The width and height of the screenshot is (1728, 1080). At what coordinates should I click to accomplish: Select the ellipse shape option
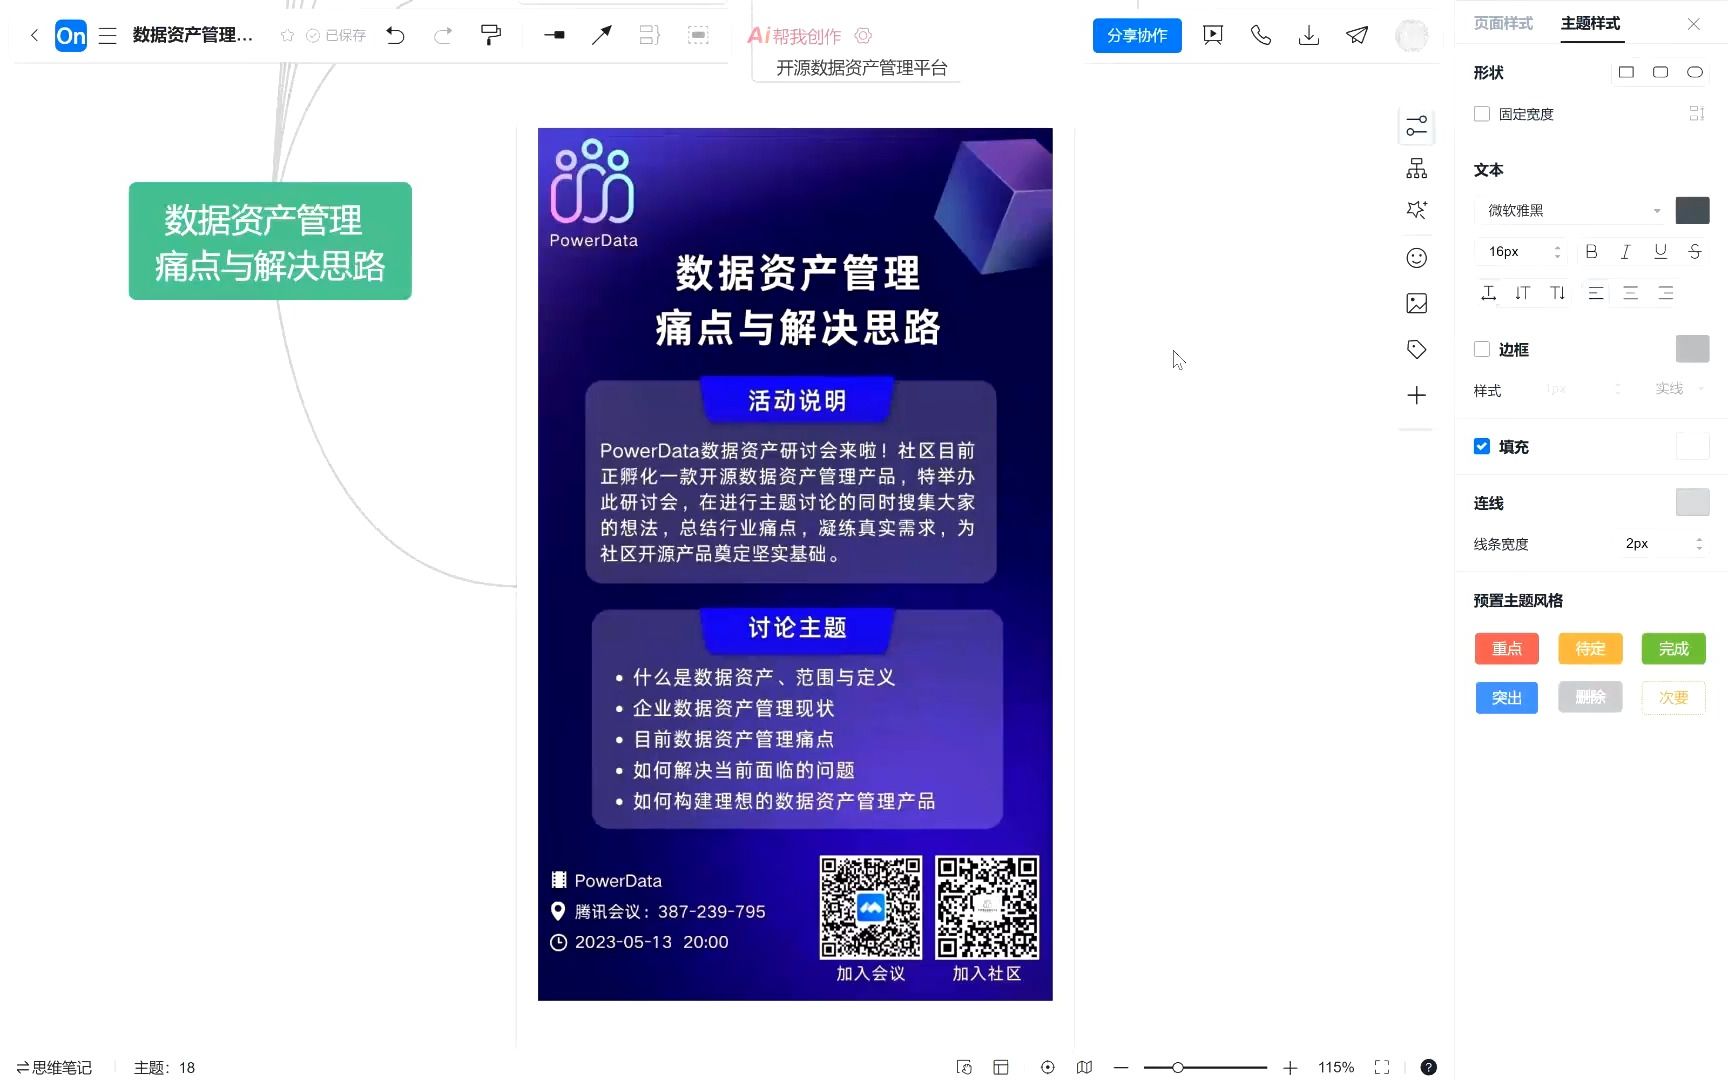(x=1694, y=72)
